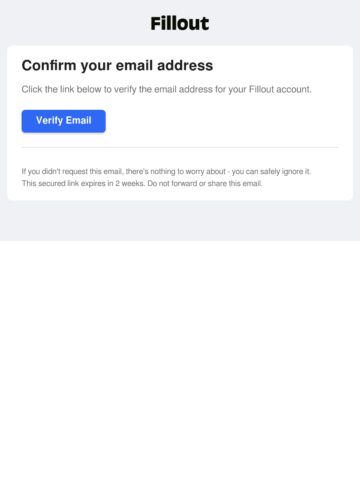The width and height of the screenshot is (360, 480).
Task: Click the 'This secured link expires in 2 weeks' line
Action: (142, 183)
